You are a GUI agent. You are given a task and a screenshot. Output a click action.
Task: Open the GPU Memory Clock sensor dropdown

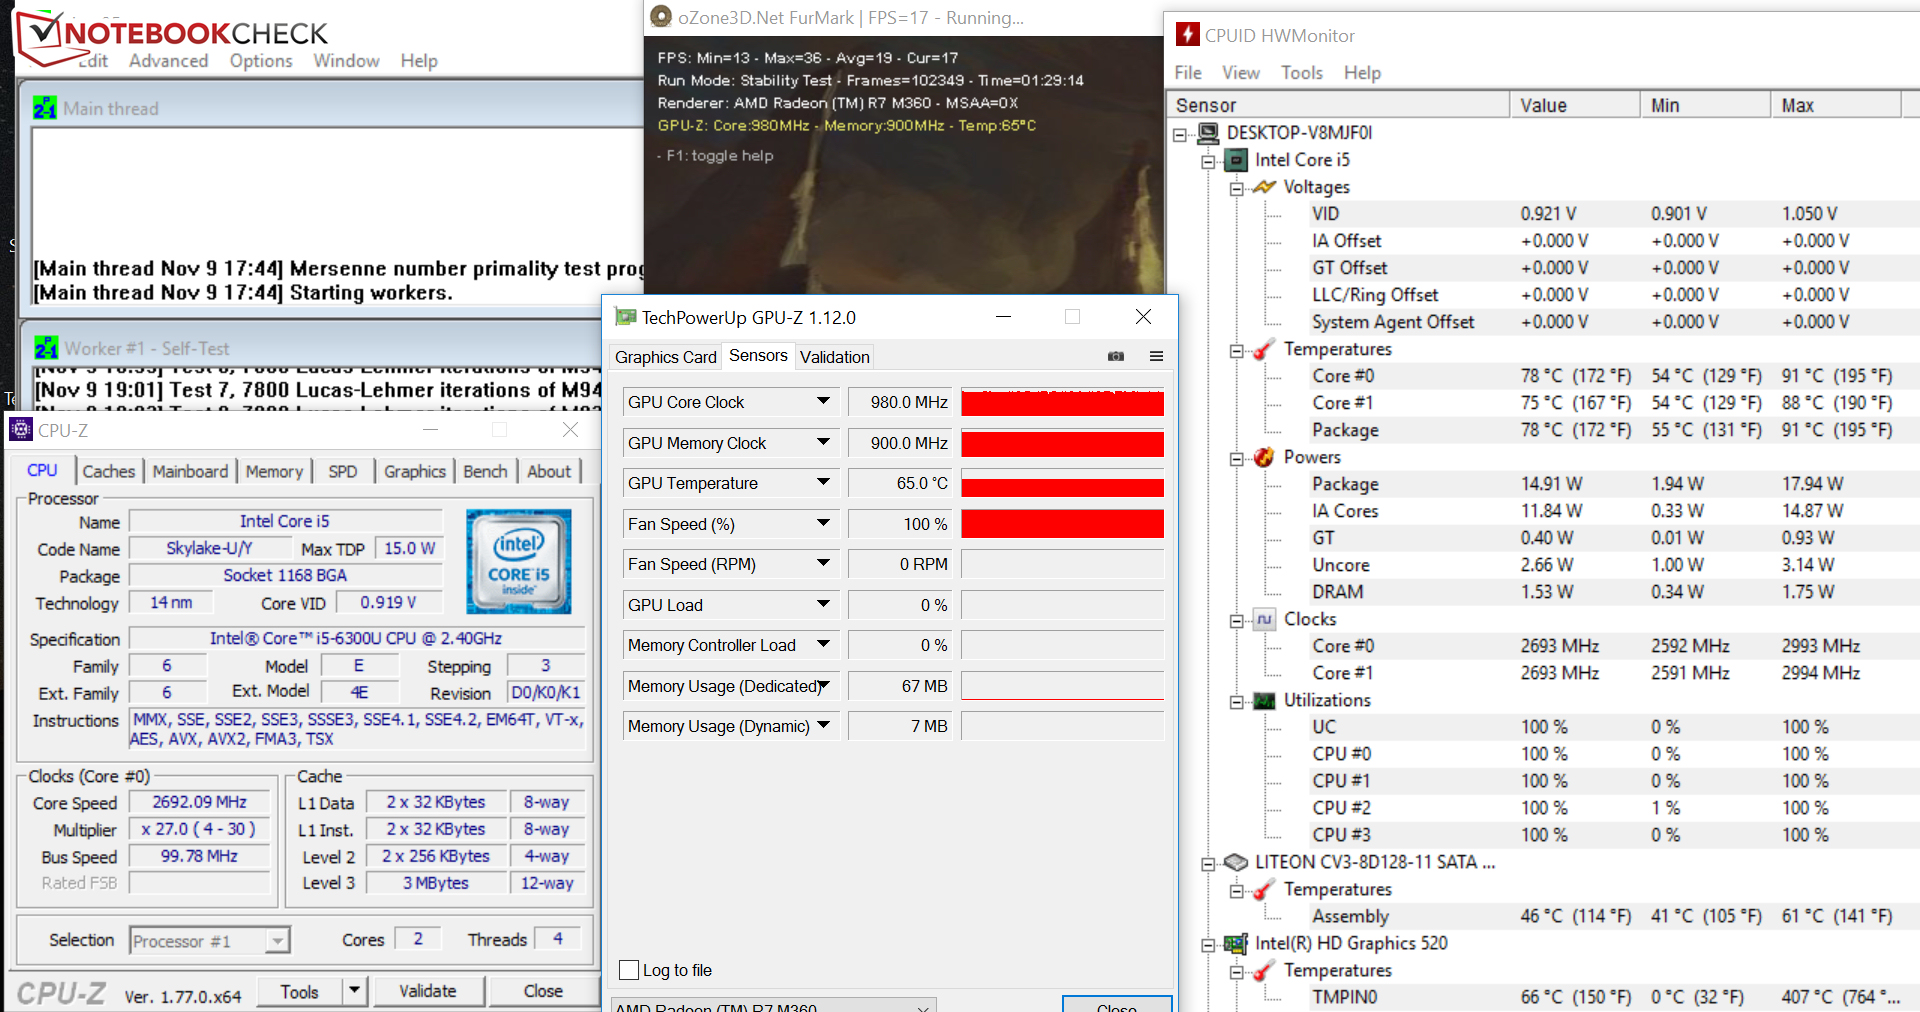(823, 443)
